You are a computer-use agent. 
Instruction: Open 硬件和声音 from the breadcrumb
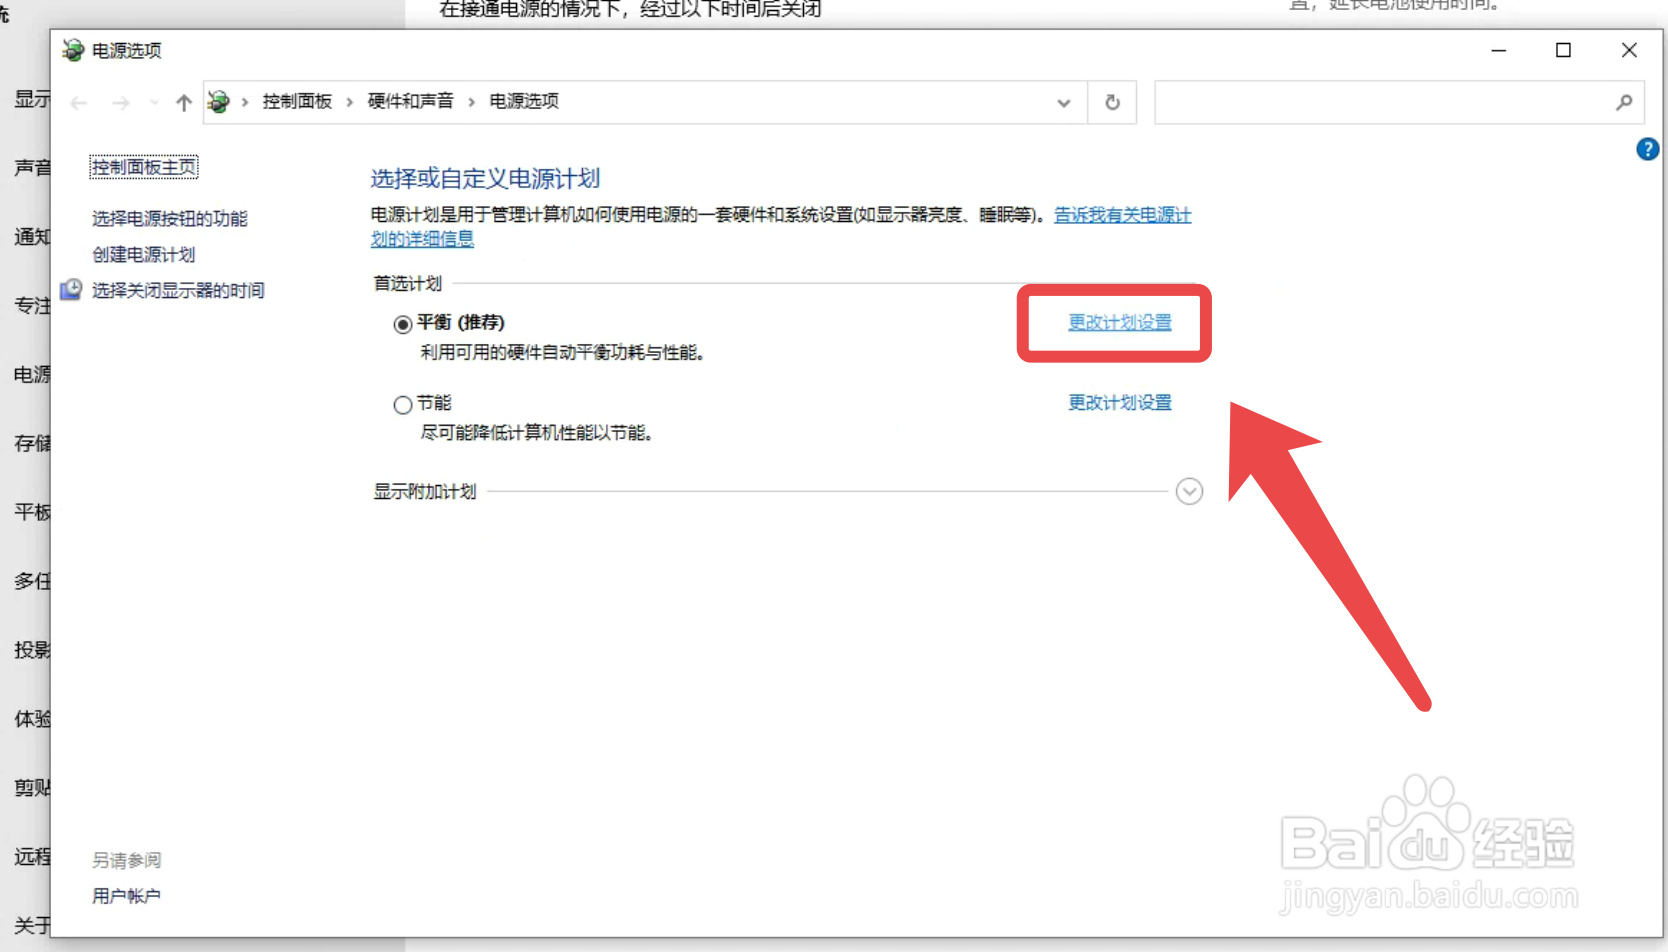(410, 101)
